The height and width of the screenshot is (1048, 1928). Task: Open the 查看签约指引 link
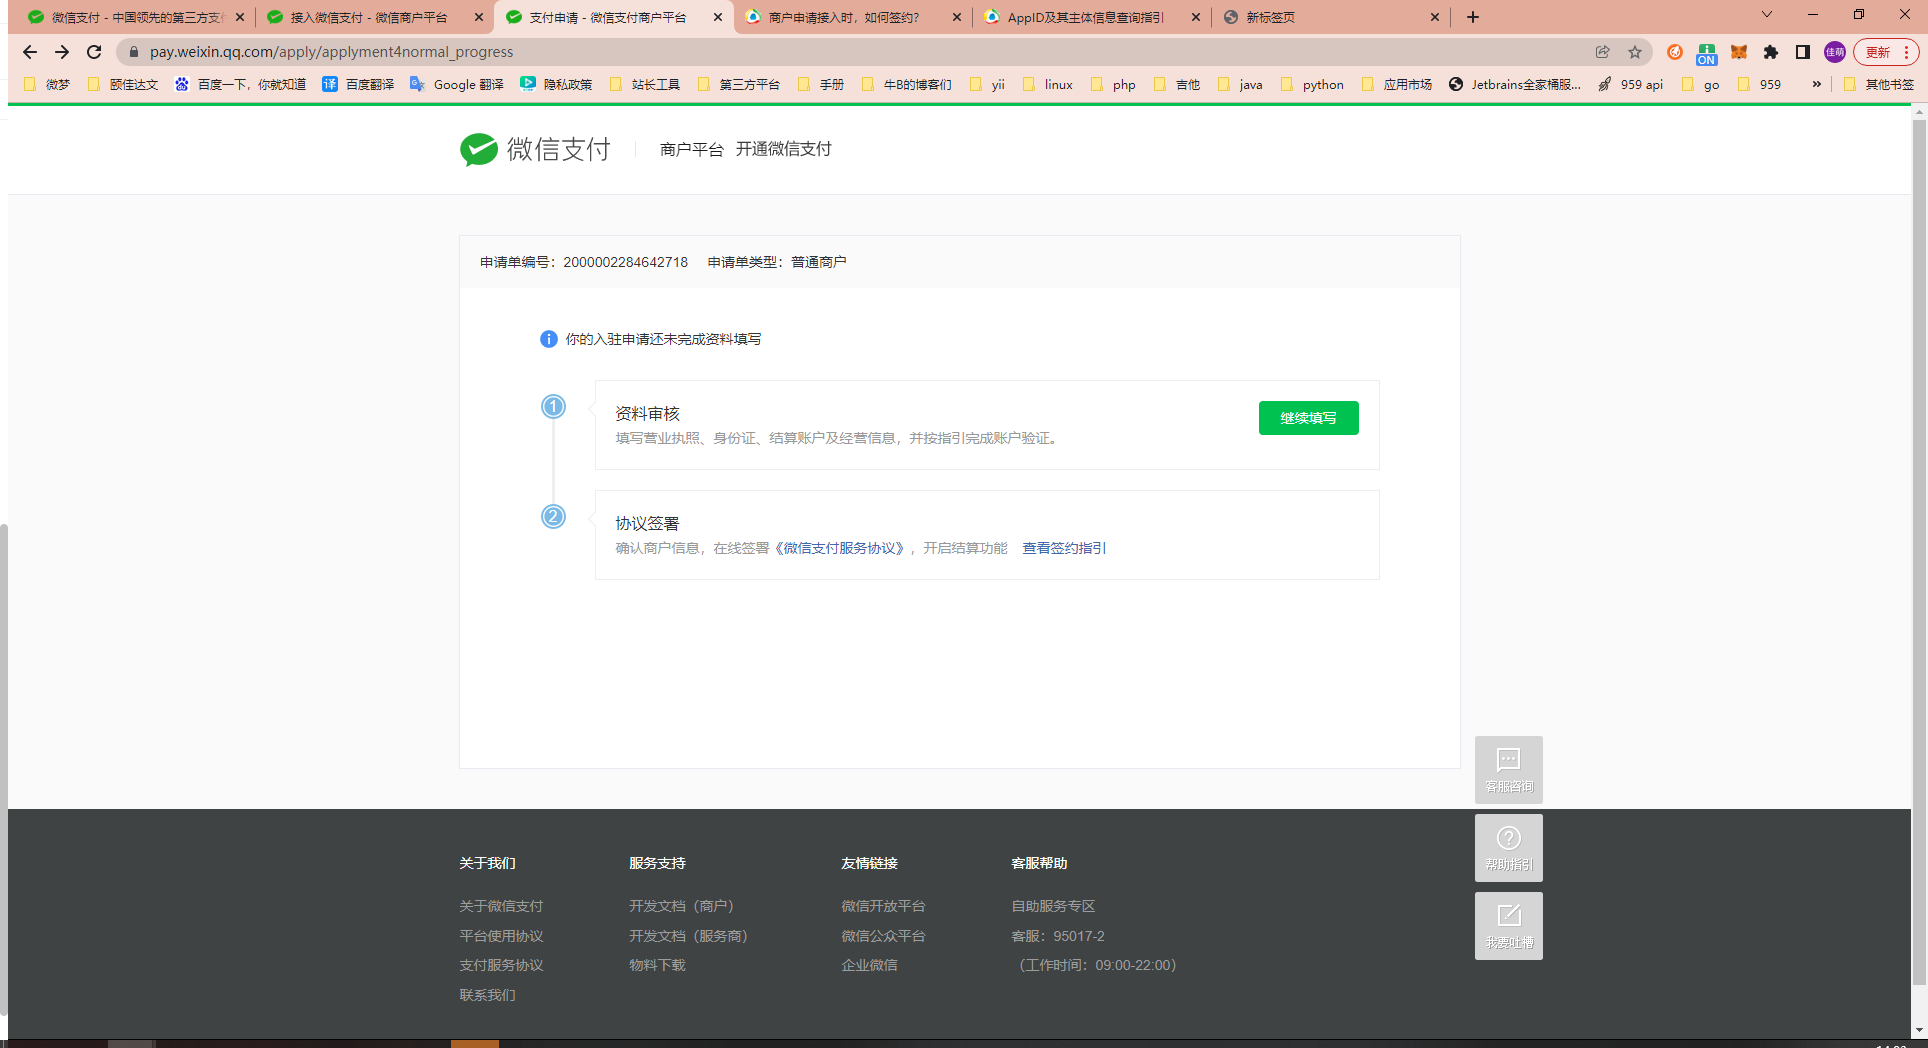pyautogui.click(x=1064, y=548)
